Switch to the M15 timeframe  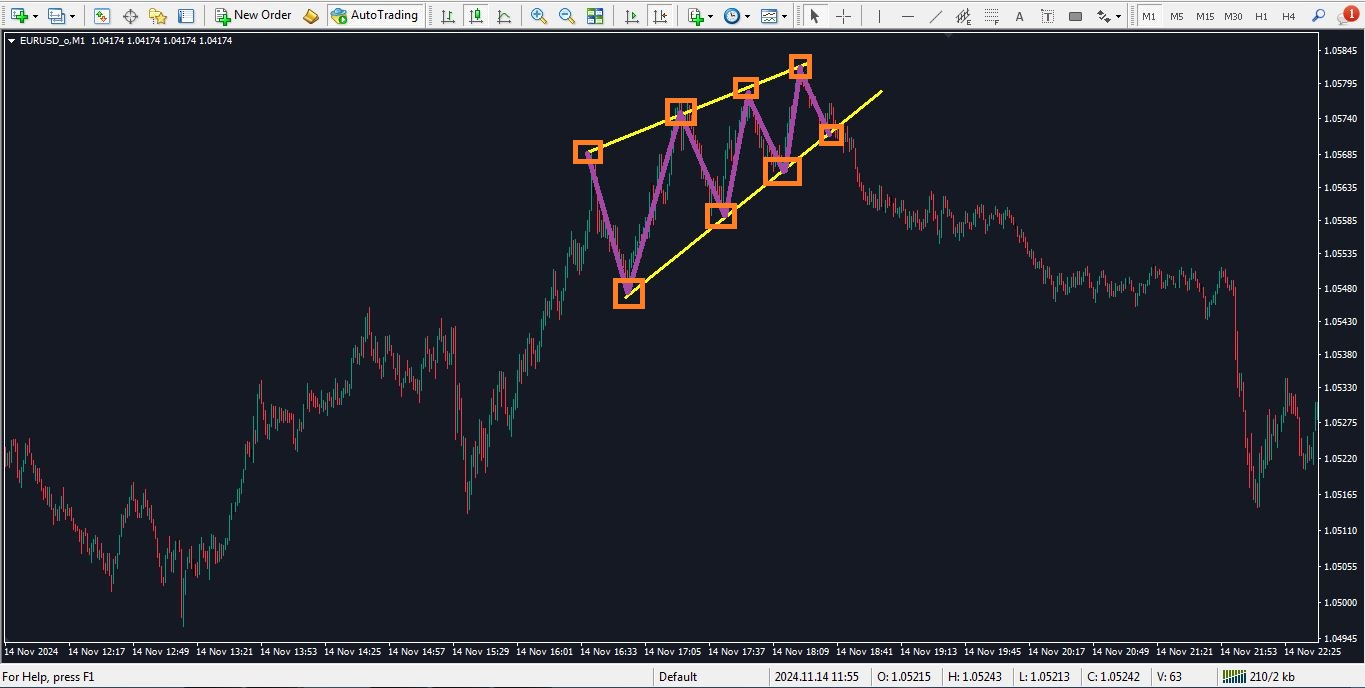(1204, 16)
